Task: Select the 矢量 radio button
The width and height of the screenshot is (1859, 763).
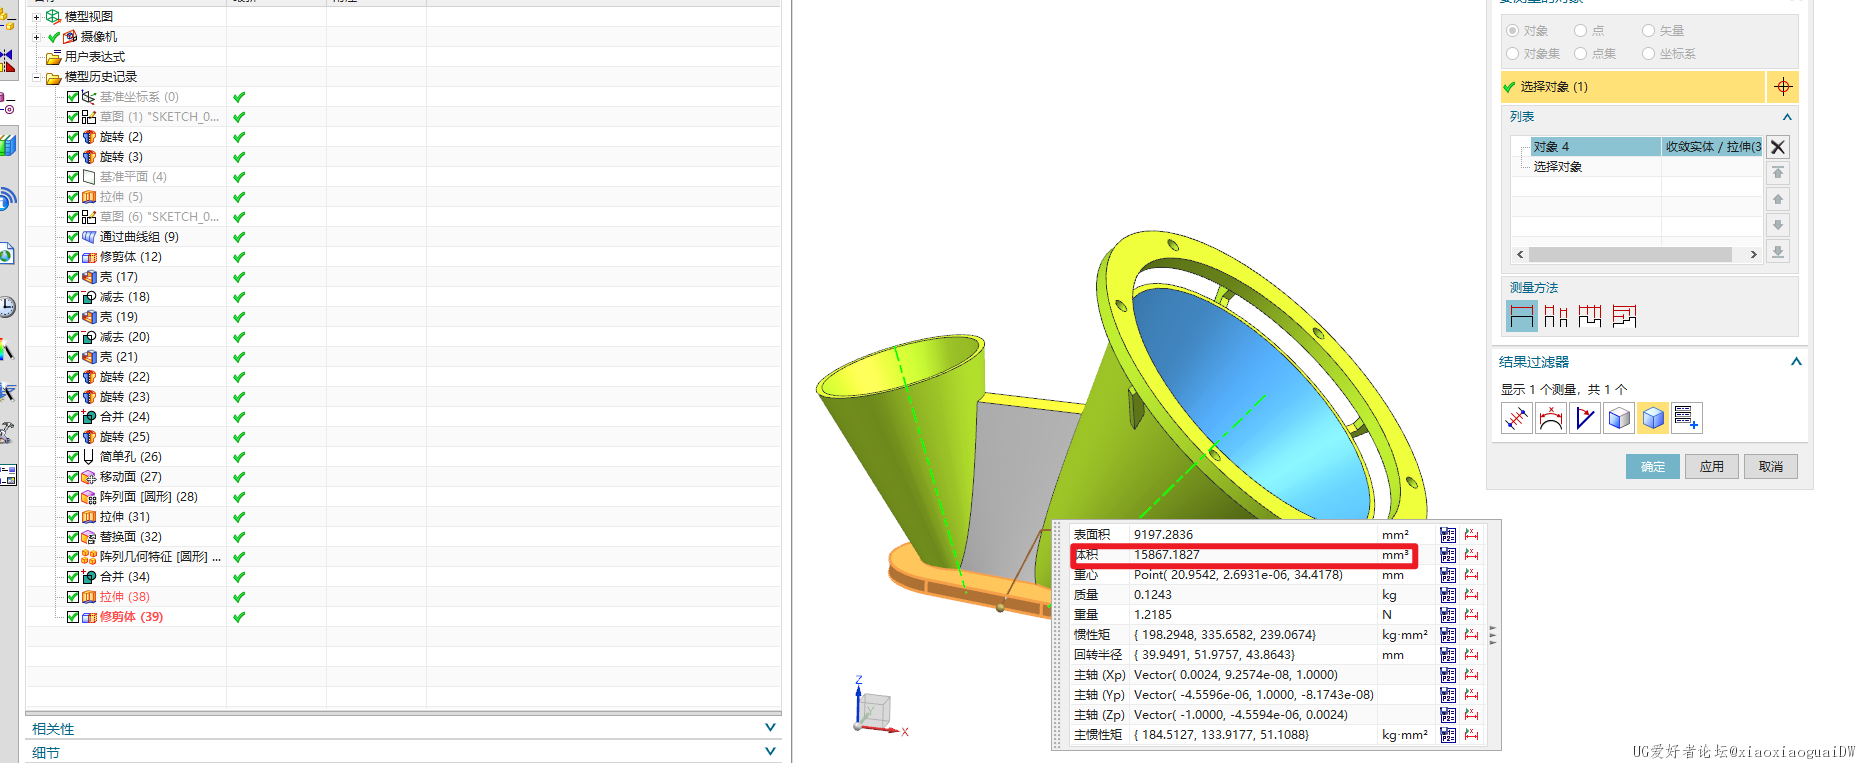Action: coord(1648,31)
